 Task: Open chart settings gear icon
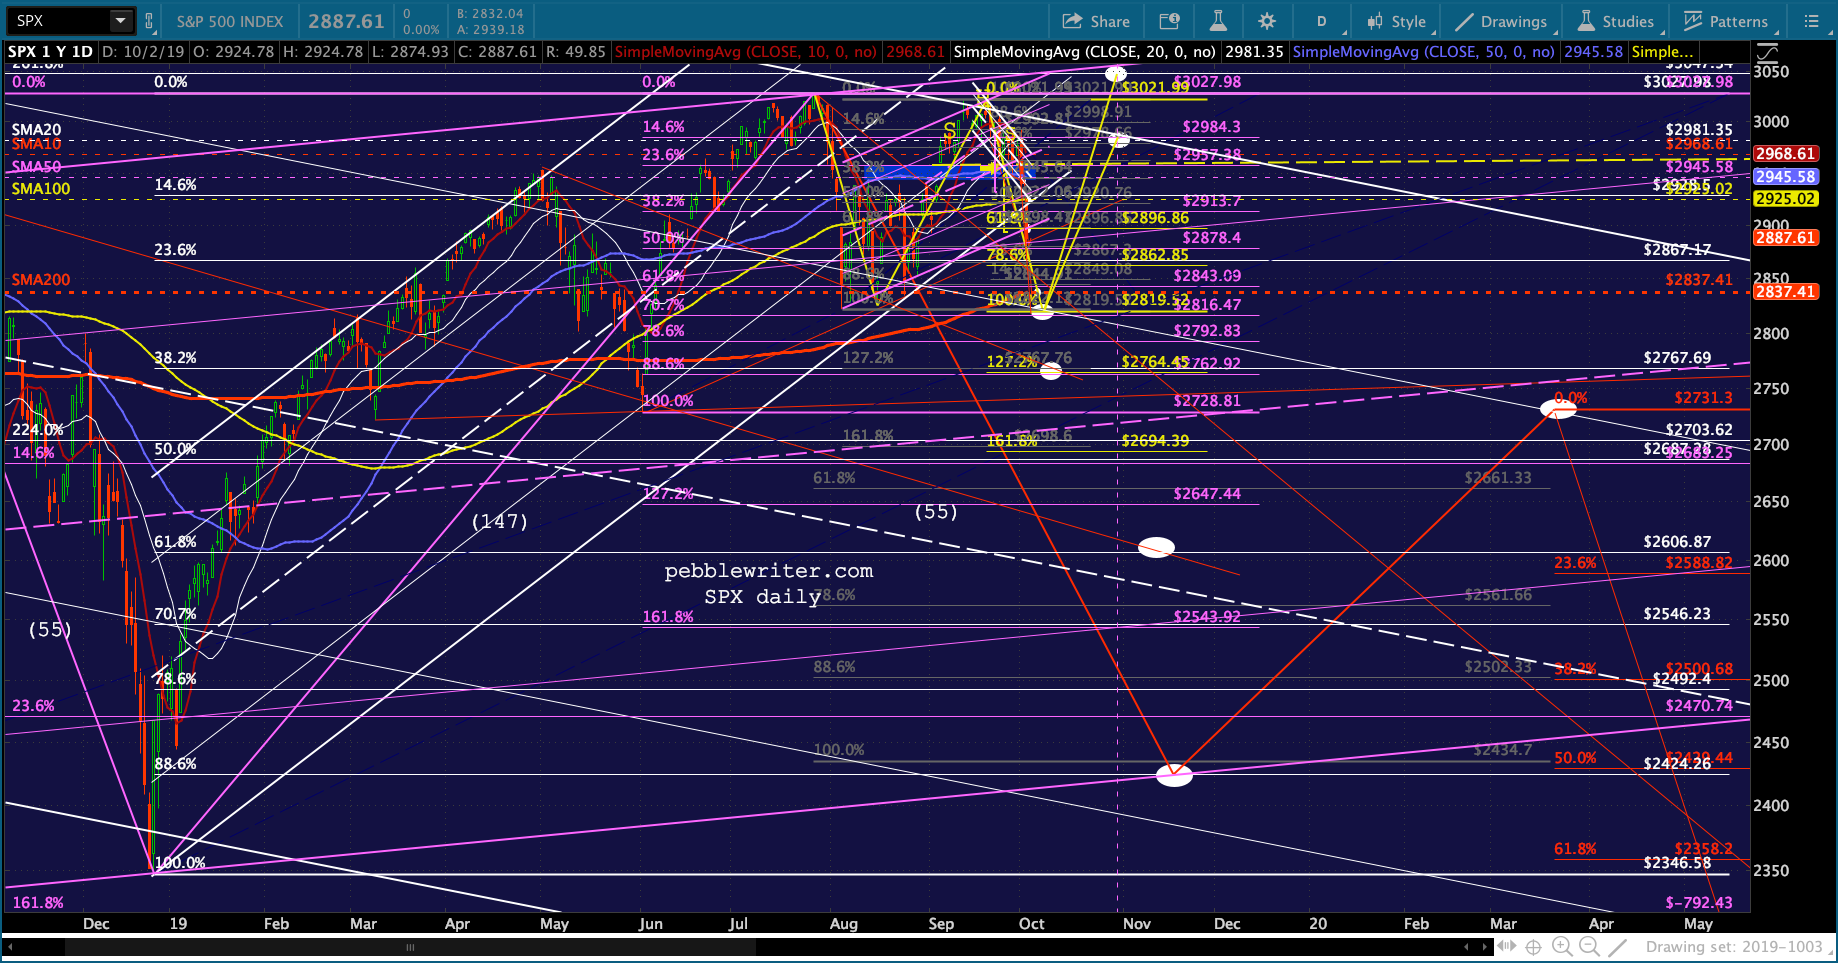click(1267, 21)
